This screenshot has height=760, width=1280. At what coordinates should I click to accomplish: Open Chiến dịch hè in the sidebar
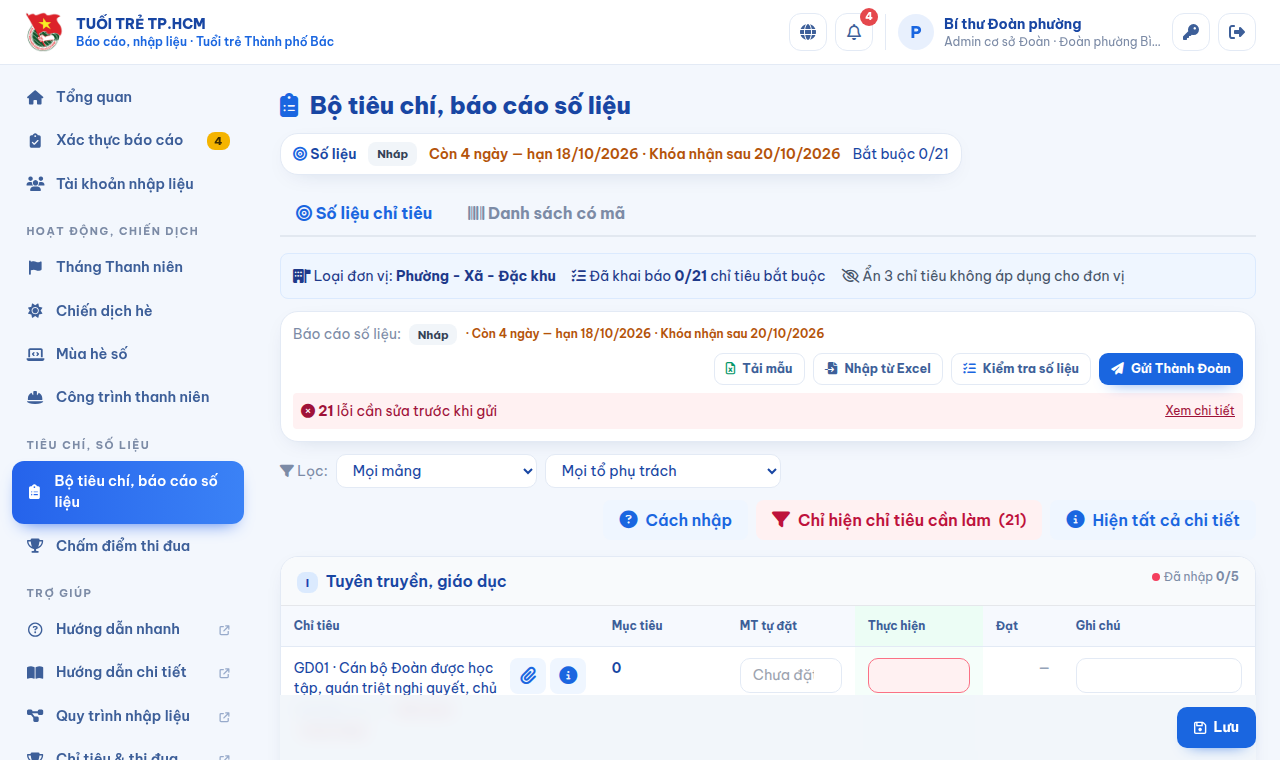tap(128, 311)
